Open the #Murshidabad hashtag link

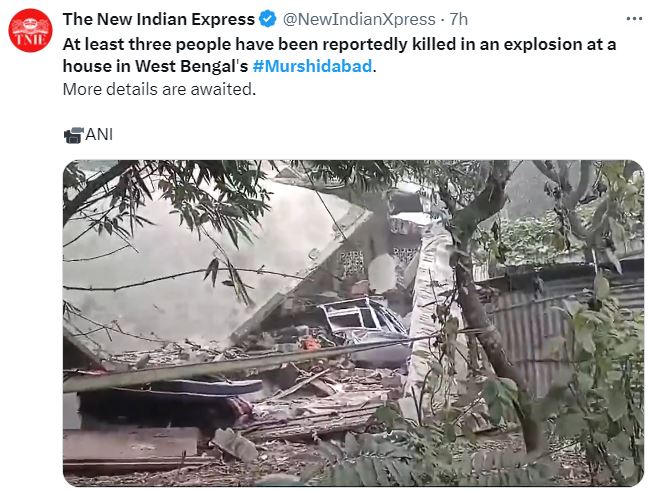point(312,66)
